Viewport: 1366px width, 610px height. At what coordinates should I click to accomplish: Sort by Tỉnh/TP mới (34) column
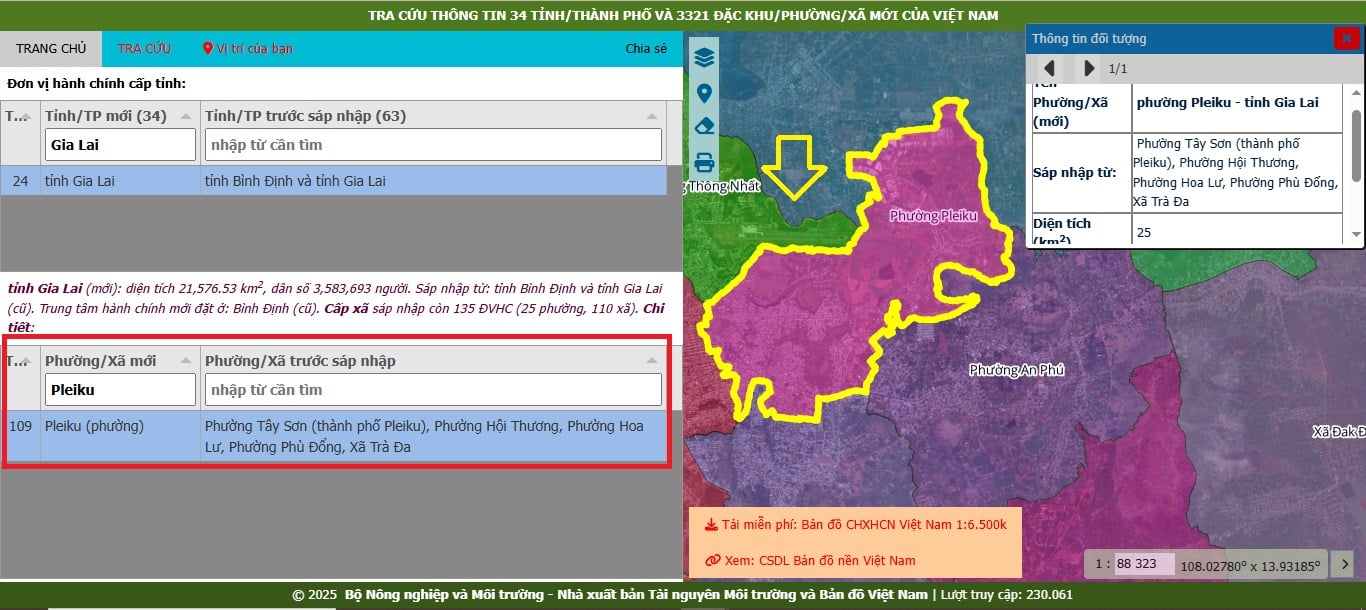tap(185, 116)
